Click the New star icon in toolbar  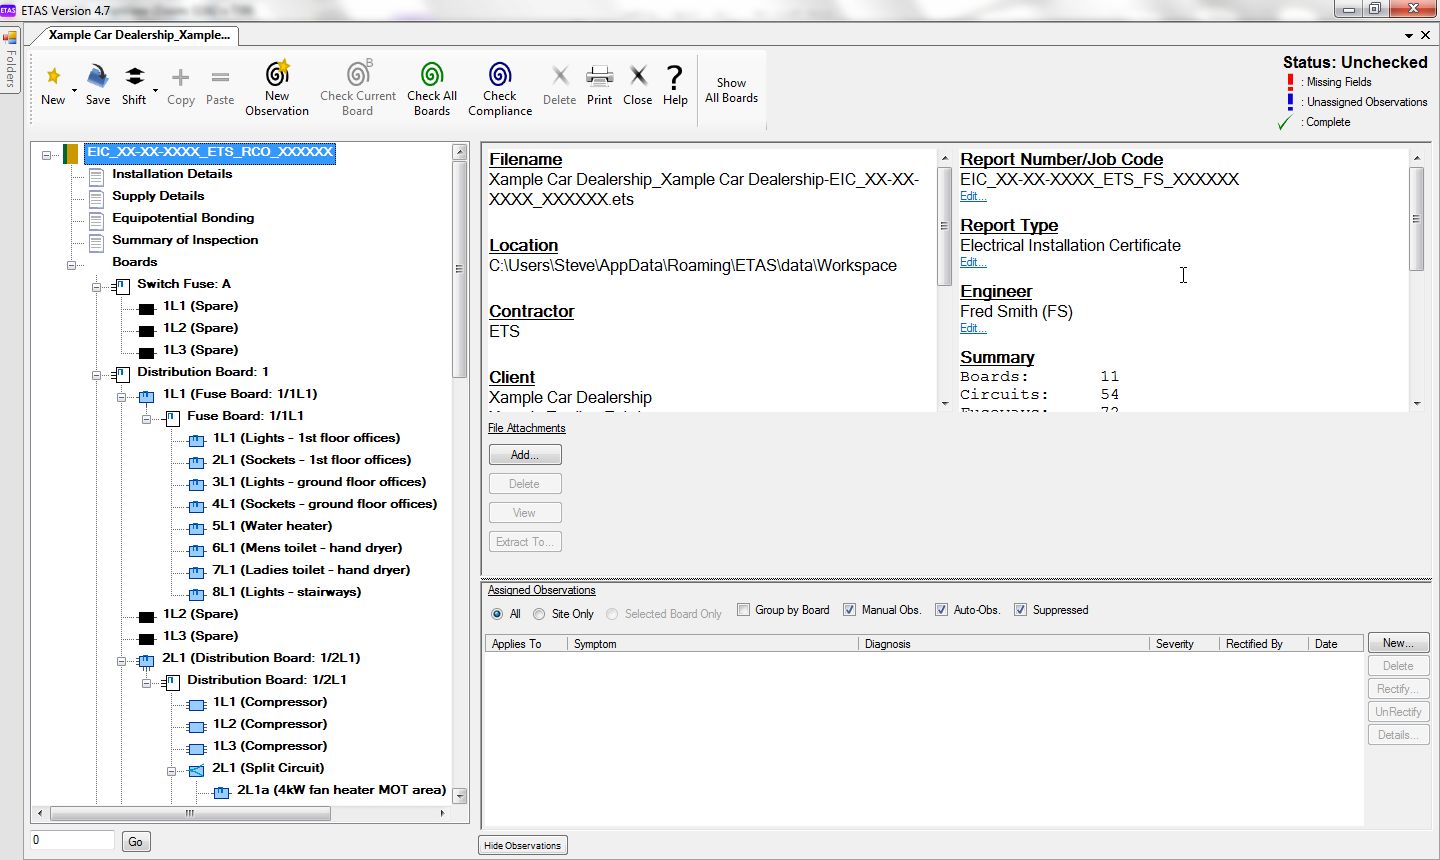coord(53,76)
